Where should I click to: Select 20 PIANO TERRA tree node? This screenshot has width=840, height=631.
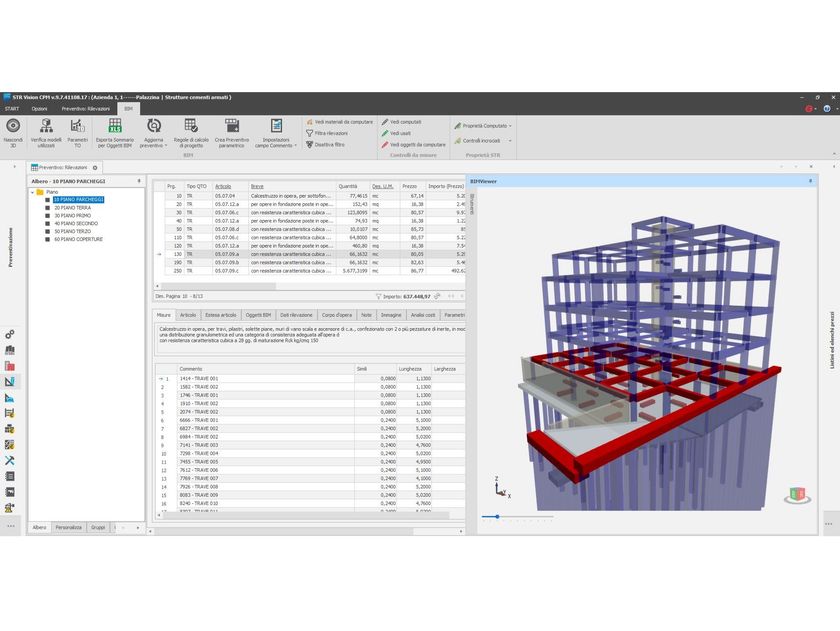pyautogui.click(x=72, y=208)
